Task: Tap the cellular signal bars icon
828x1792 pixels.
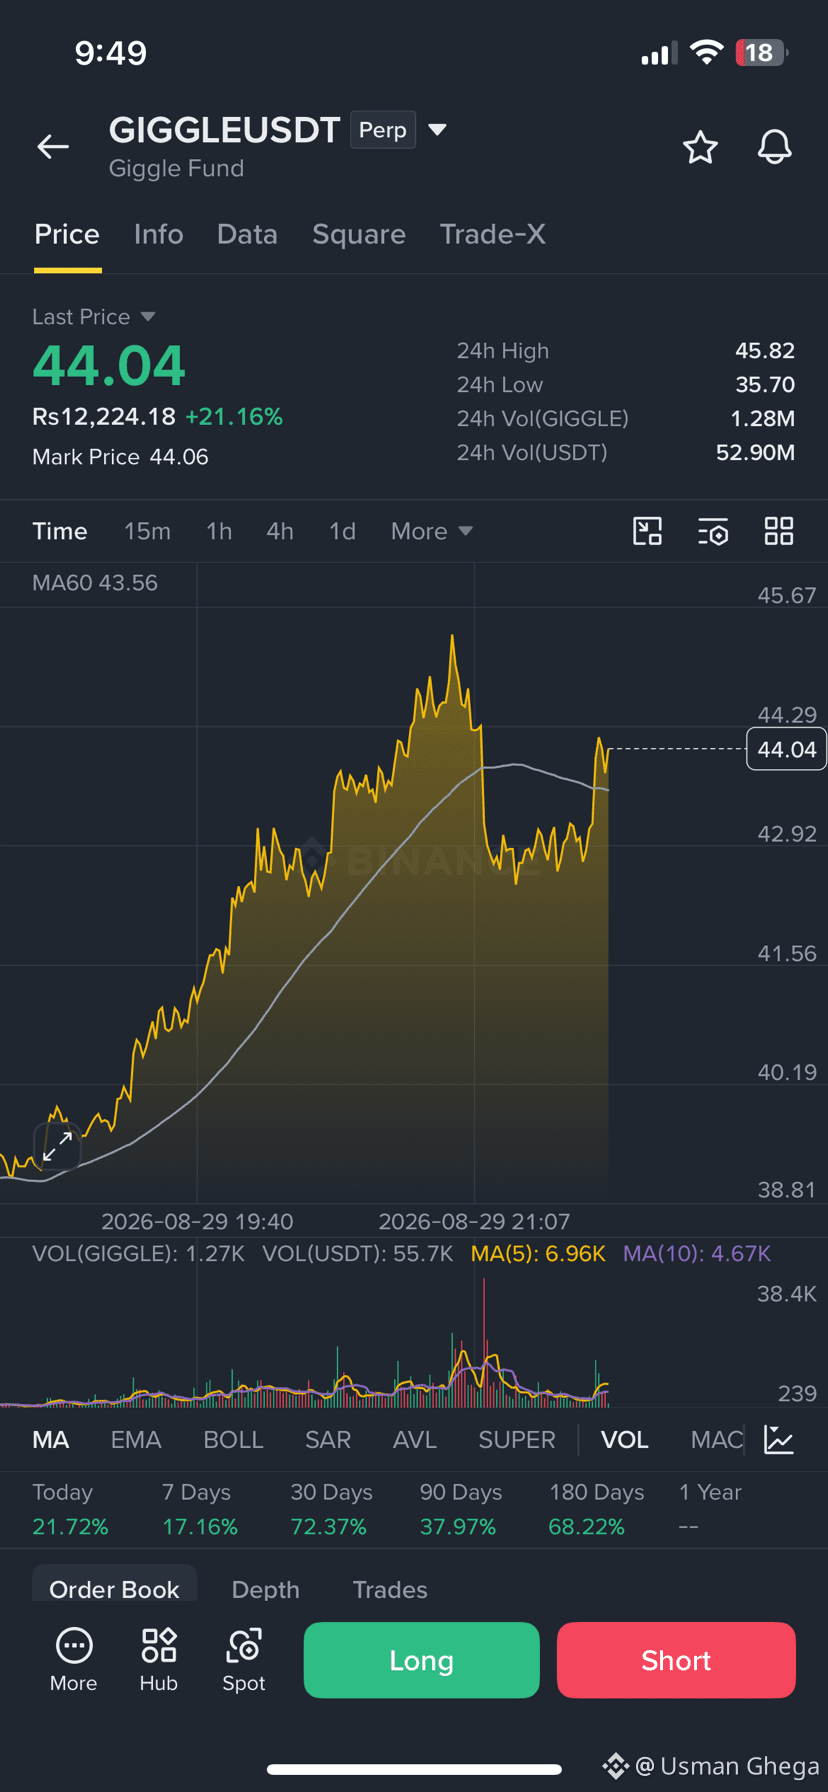Action: (658, 53)
